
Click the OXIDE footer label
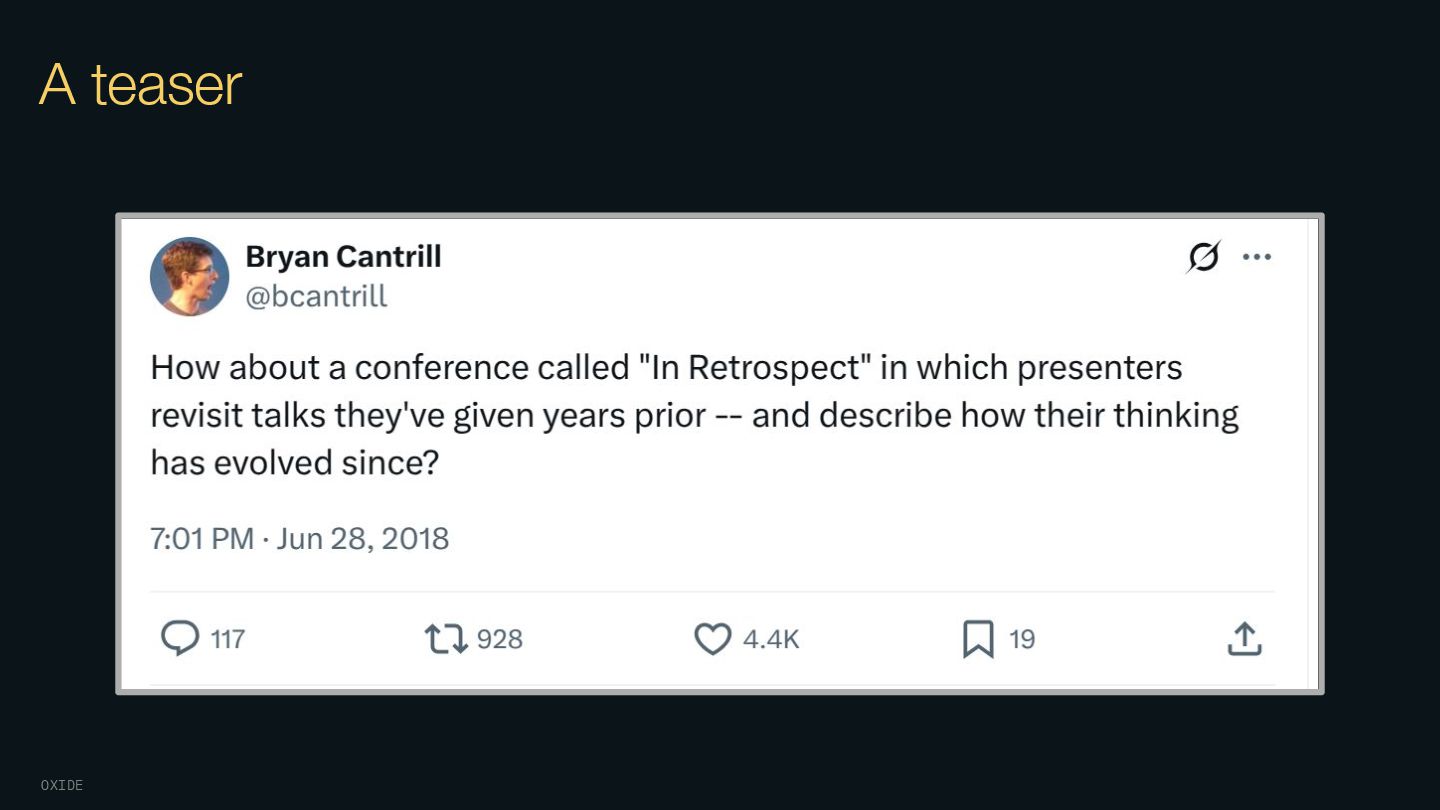click(62, 785)
